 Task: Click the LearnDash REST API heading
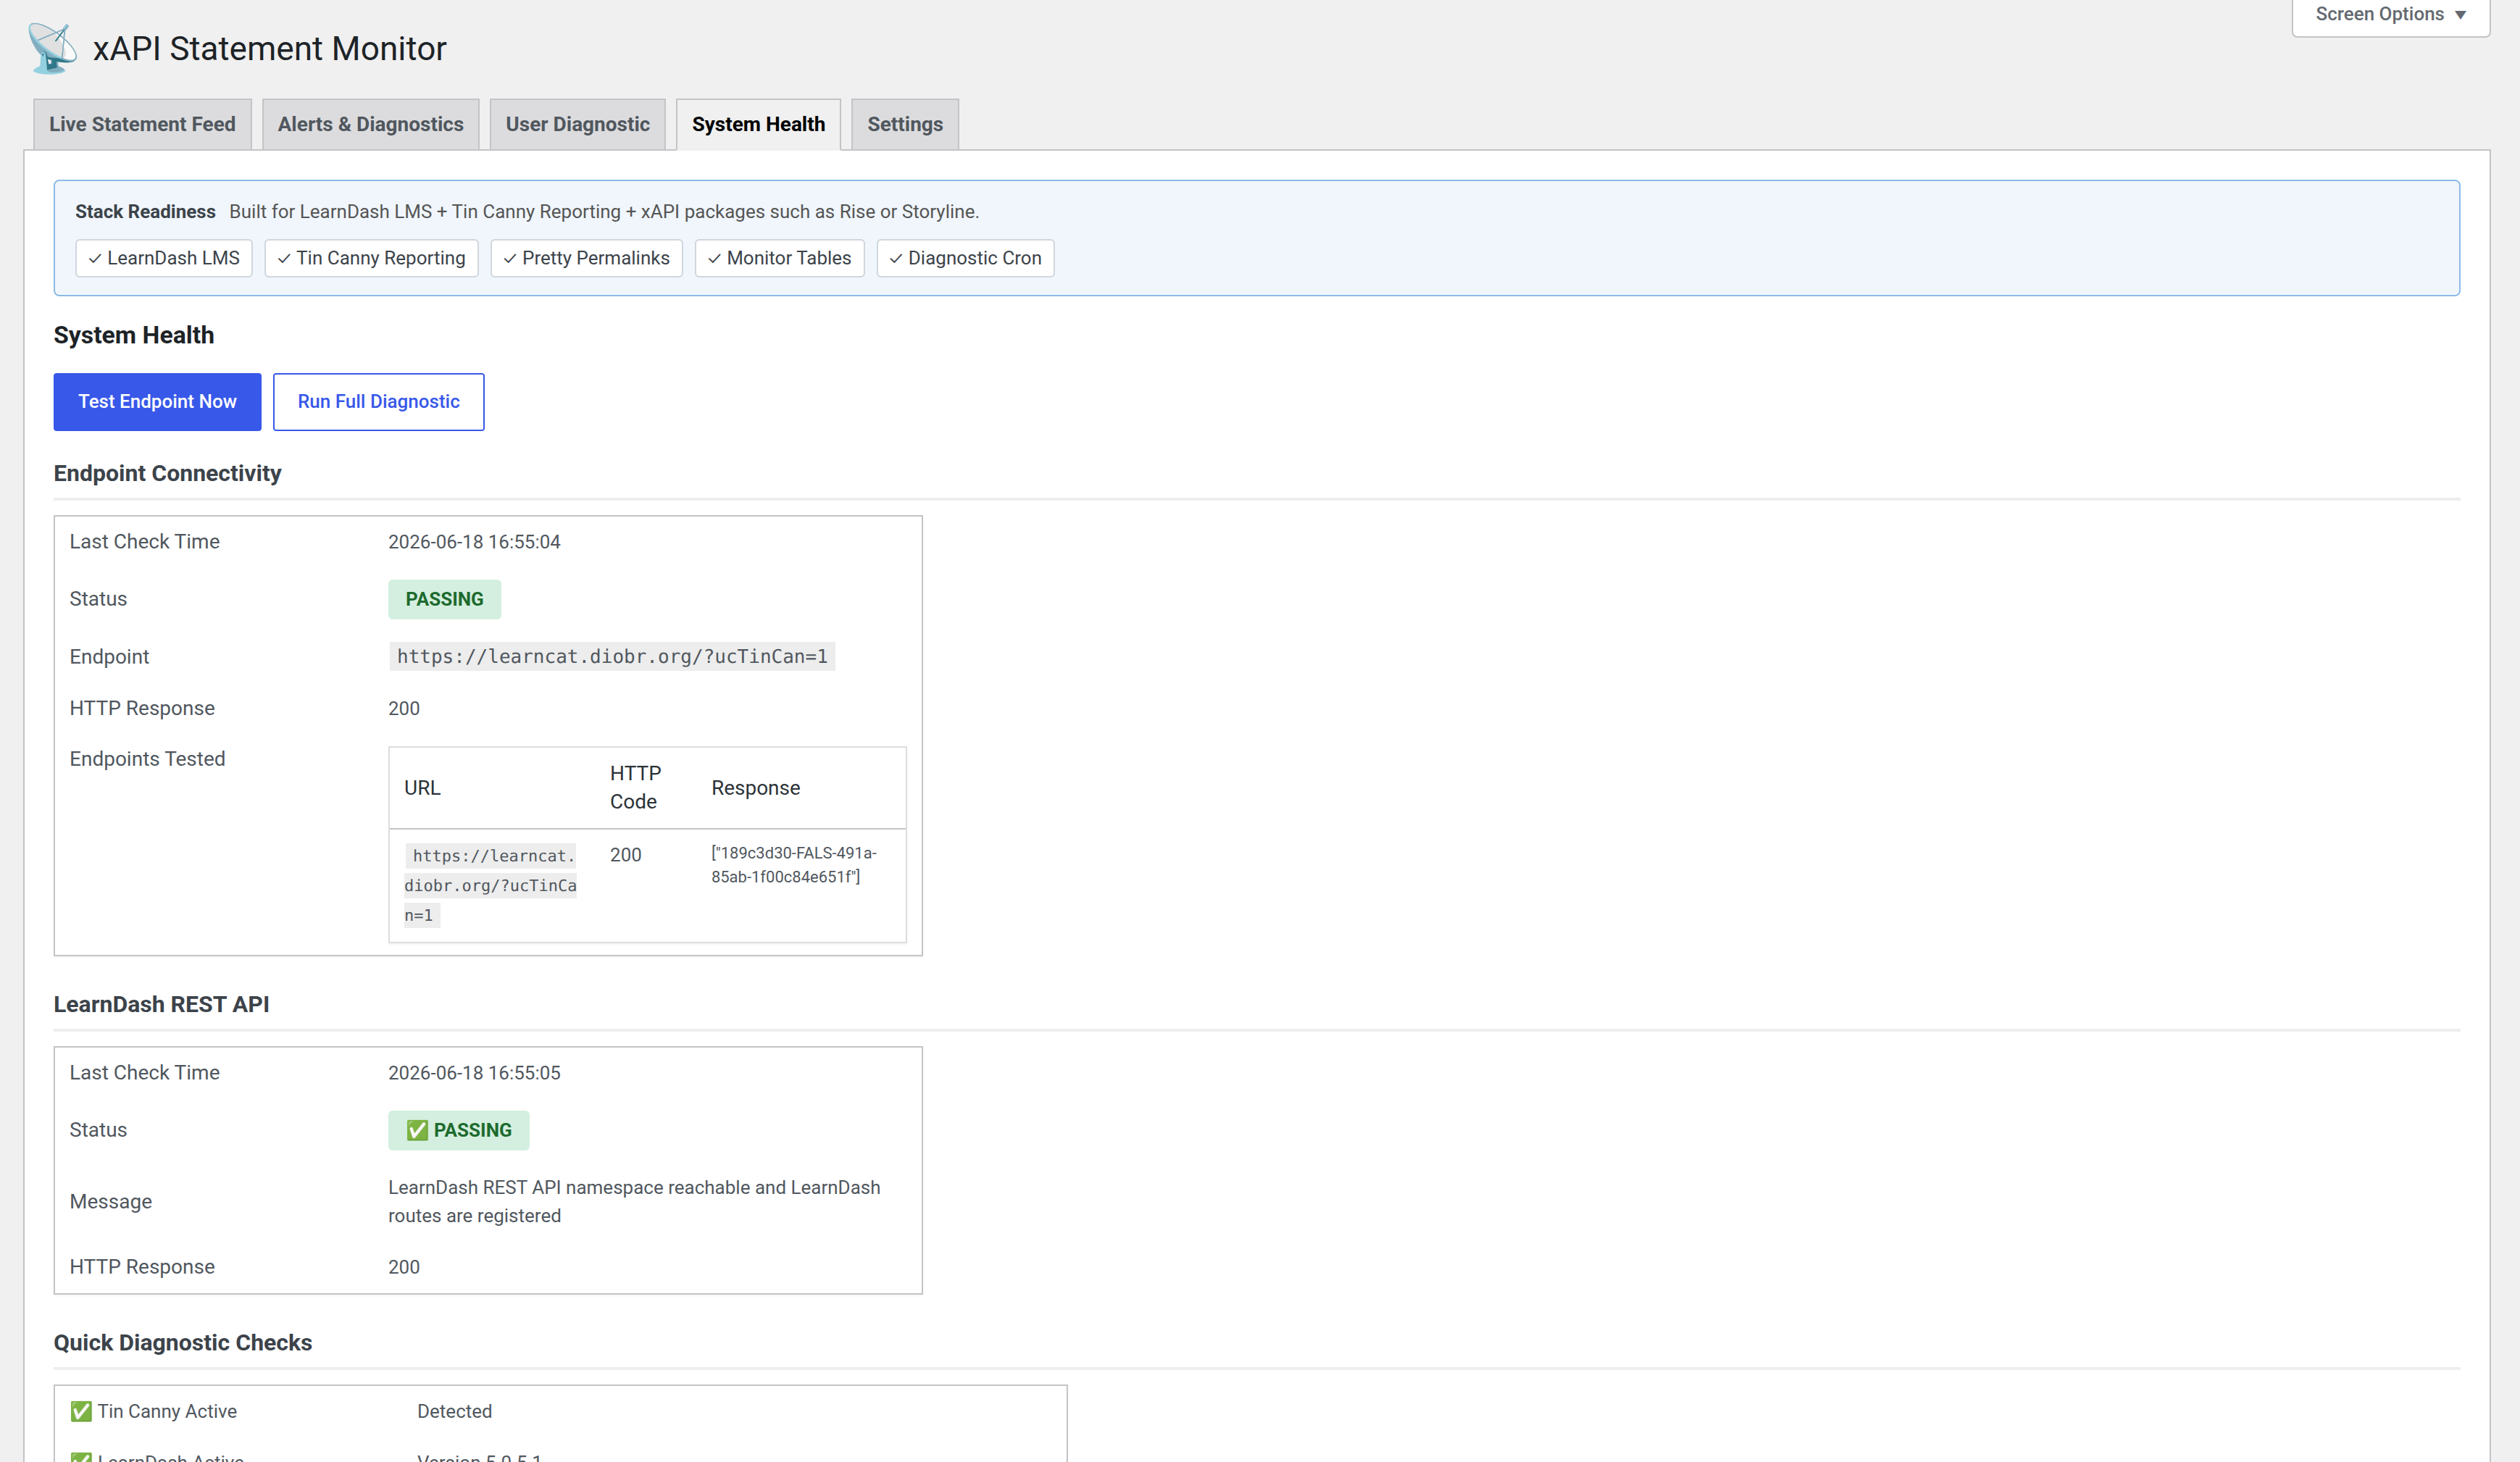click(161, 1004)
